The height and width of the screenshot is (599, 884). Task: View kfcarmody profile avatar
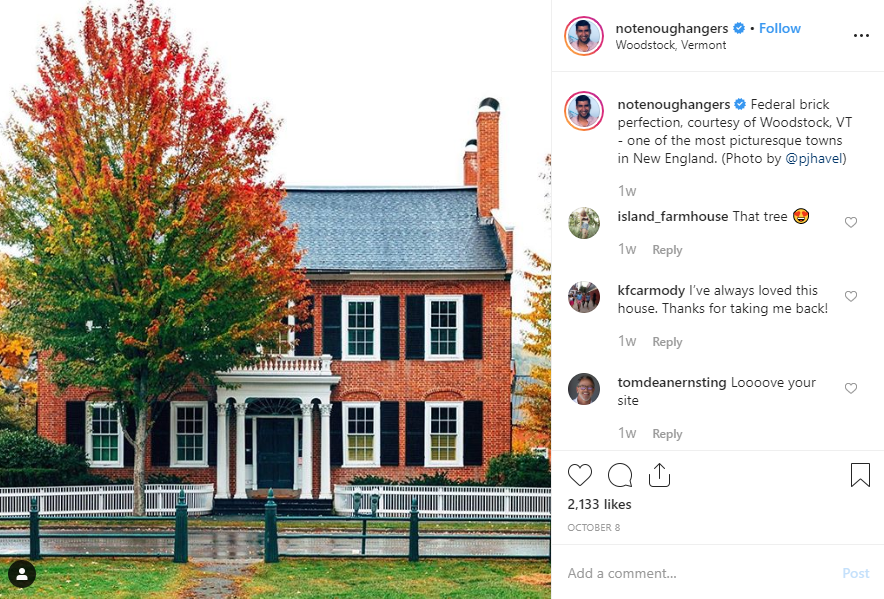click(x=584, y=297)
